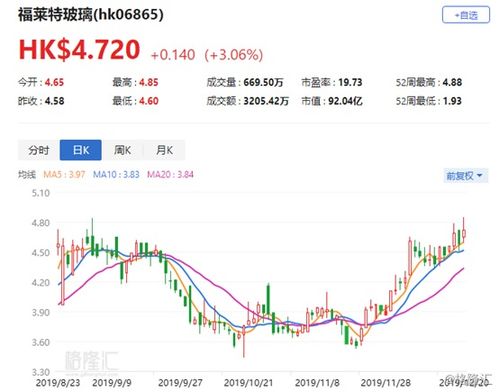Show the 月K monthly chart tab
Screen dimensions: 499x392
click(x=164, y=150)
